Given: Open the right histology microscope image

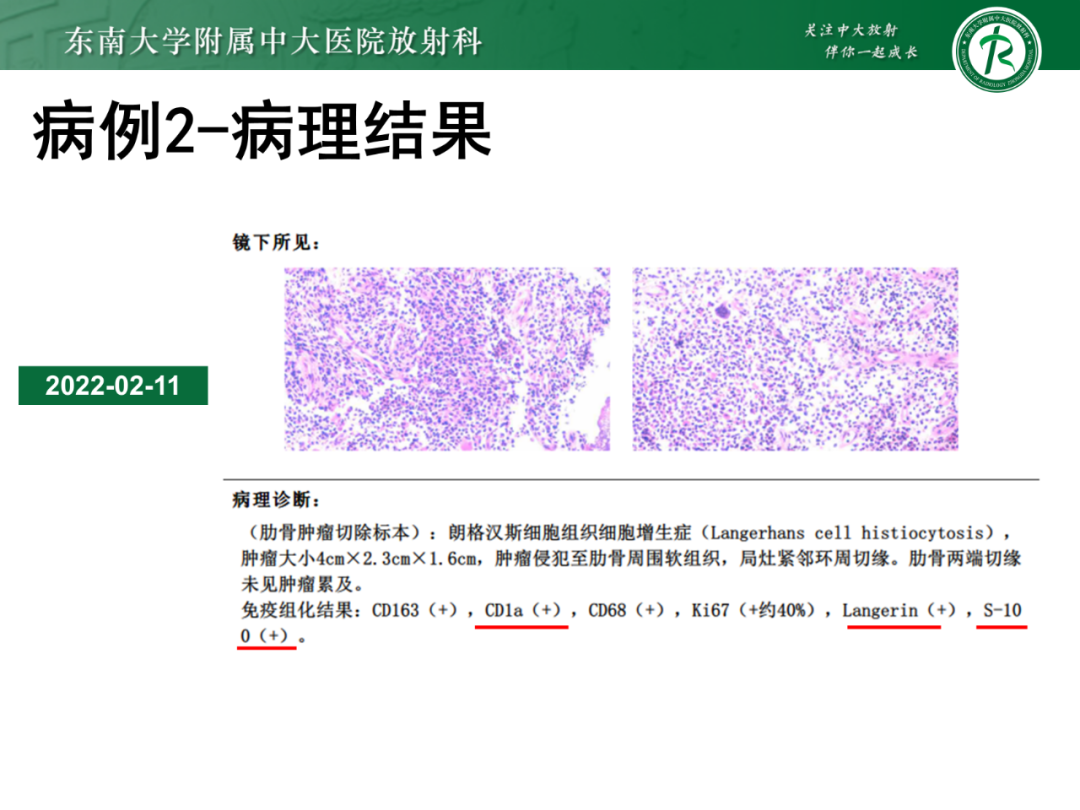Looking at the screenshot, I should tap(795, 359).
